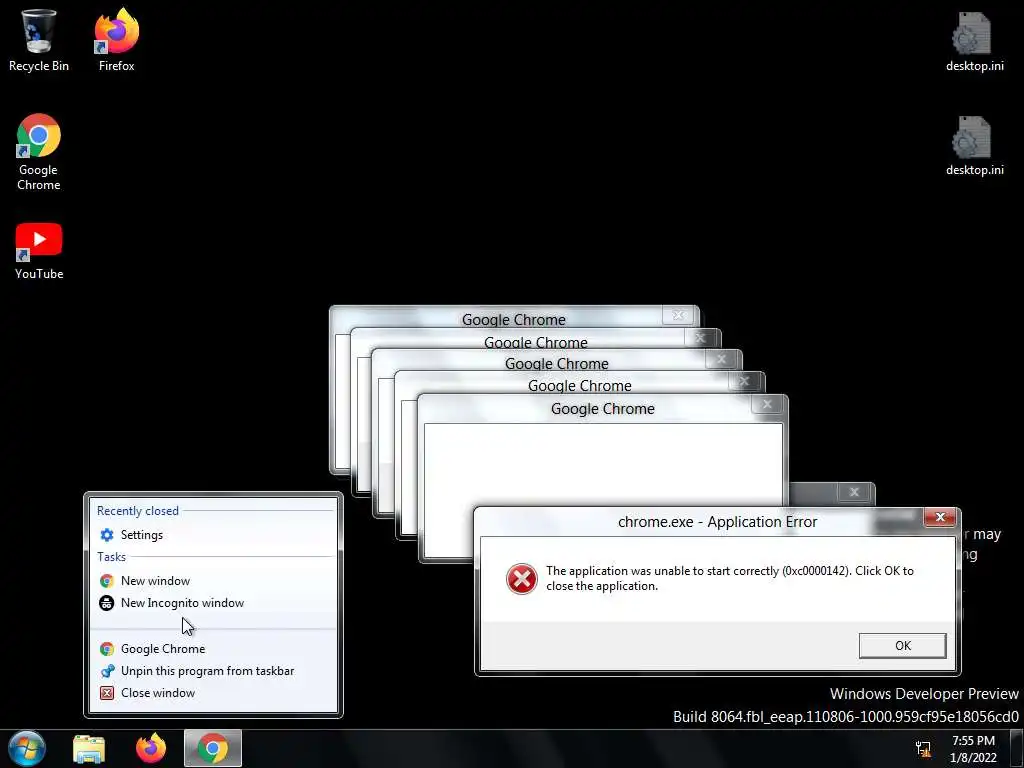Viewport: 1024px width, 768px height.
Task: Open the network tray icon
Action: 923,749
